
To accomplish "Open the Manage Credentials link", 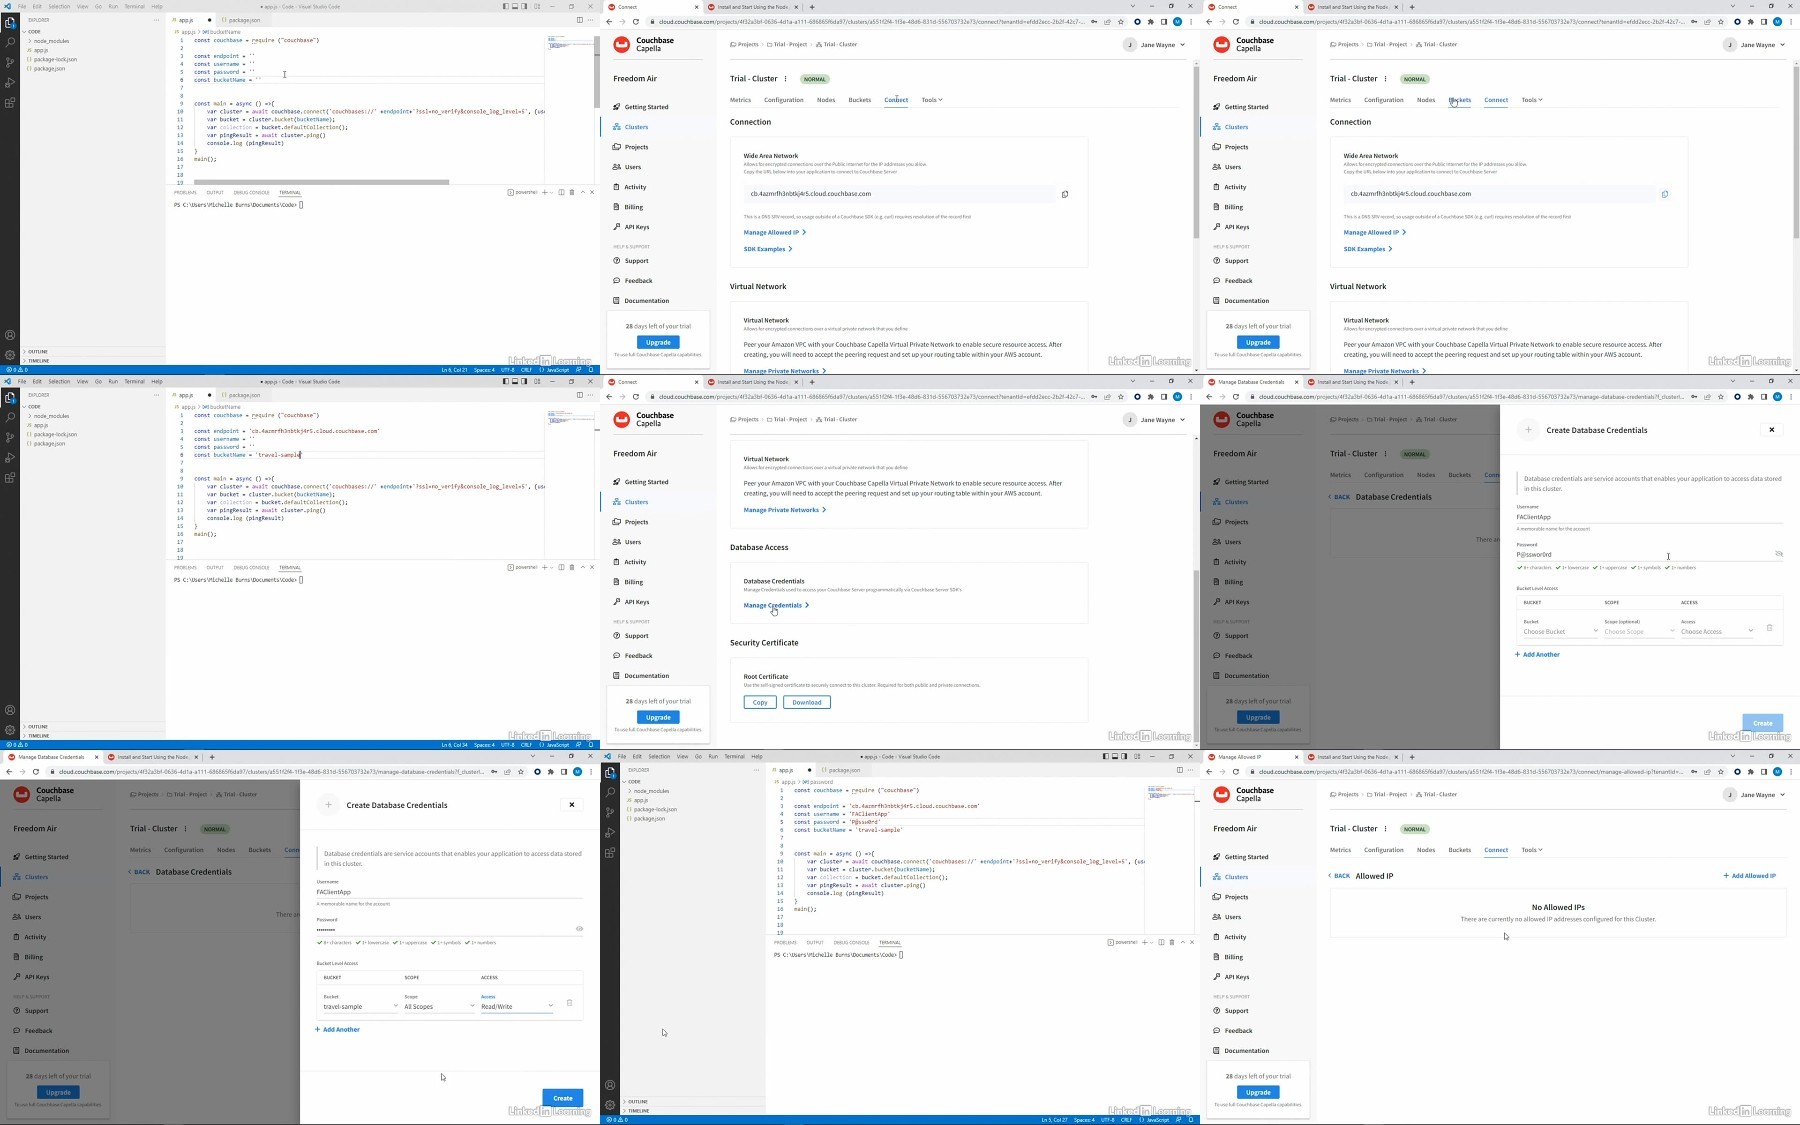I will point(776,605).
